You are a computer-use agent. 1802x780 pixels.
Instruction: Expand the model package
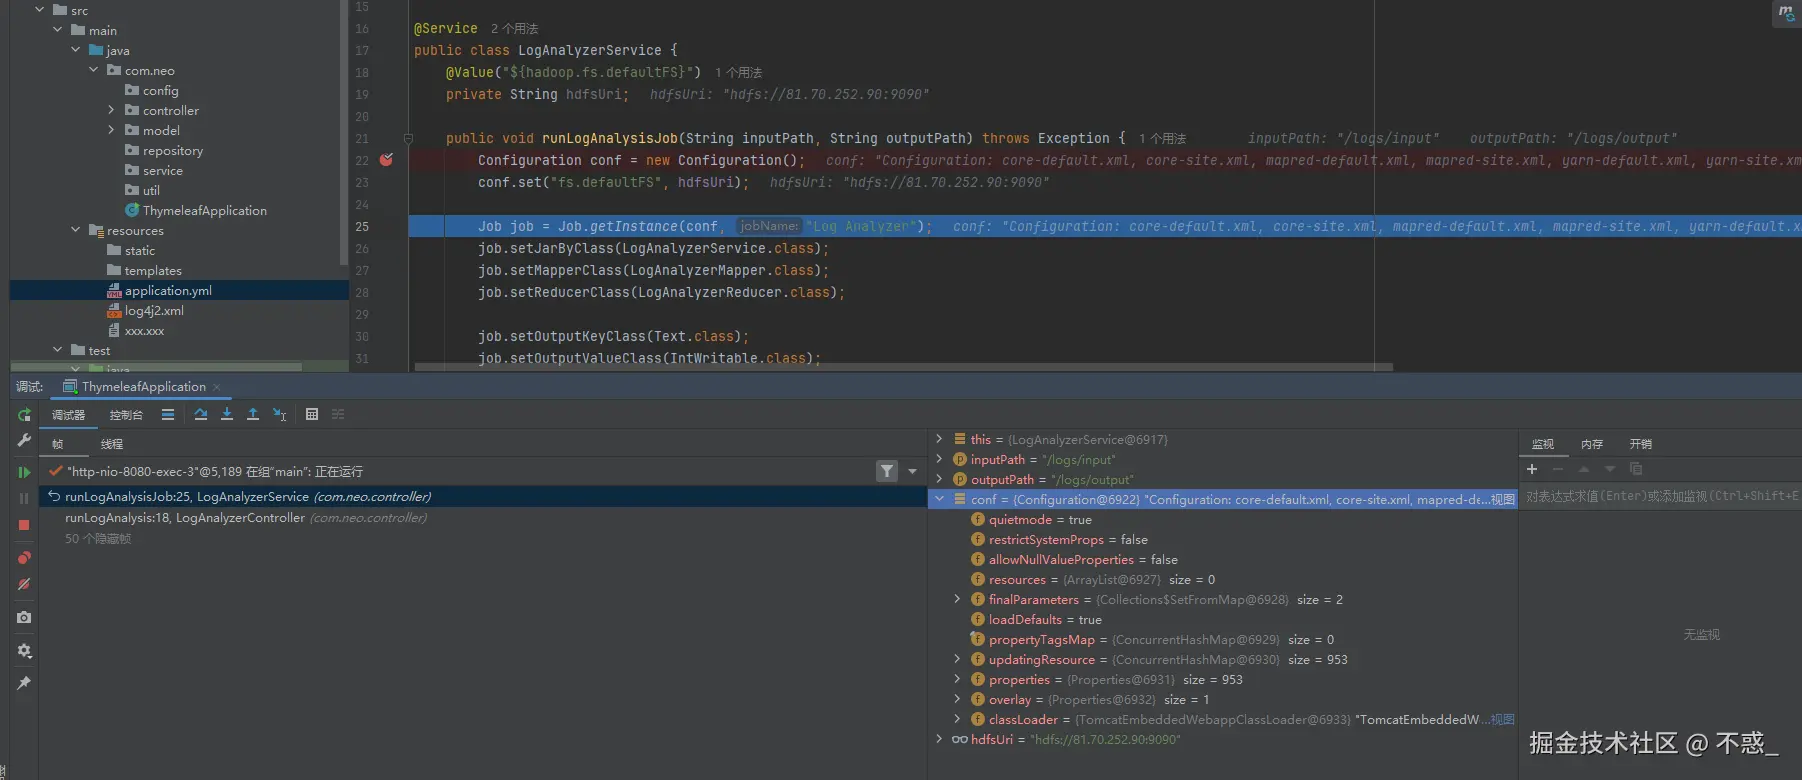pos(111,130)
